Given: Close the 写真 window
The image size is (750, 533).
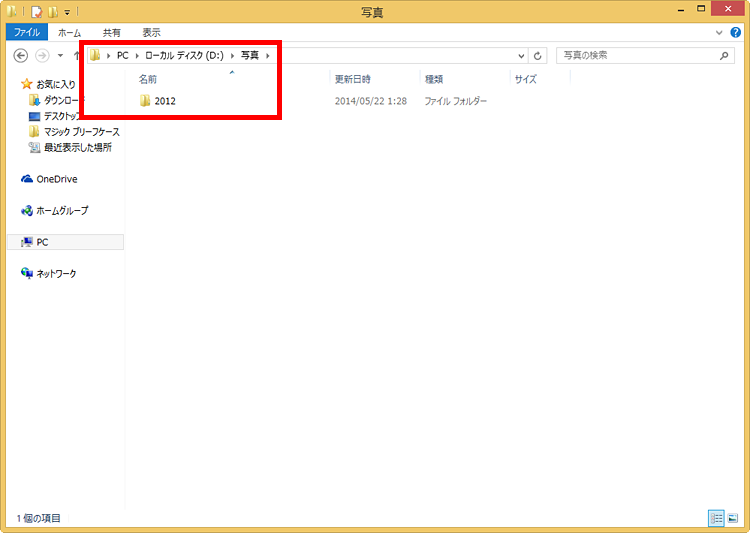Looking at the screenshot, I should (x=728, y=9).
